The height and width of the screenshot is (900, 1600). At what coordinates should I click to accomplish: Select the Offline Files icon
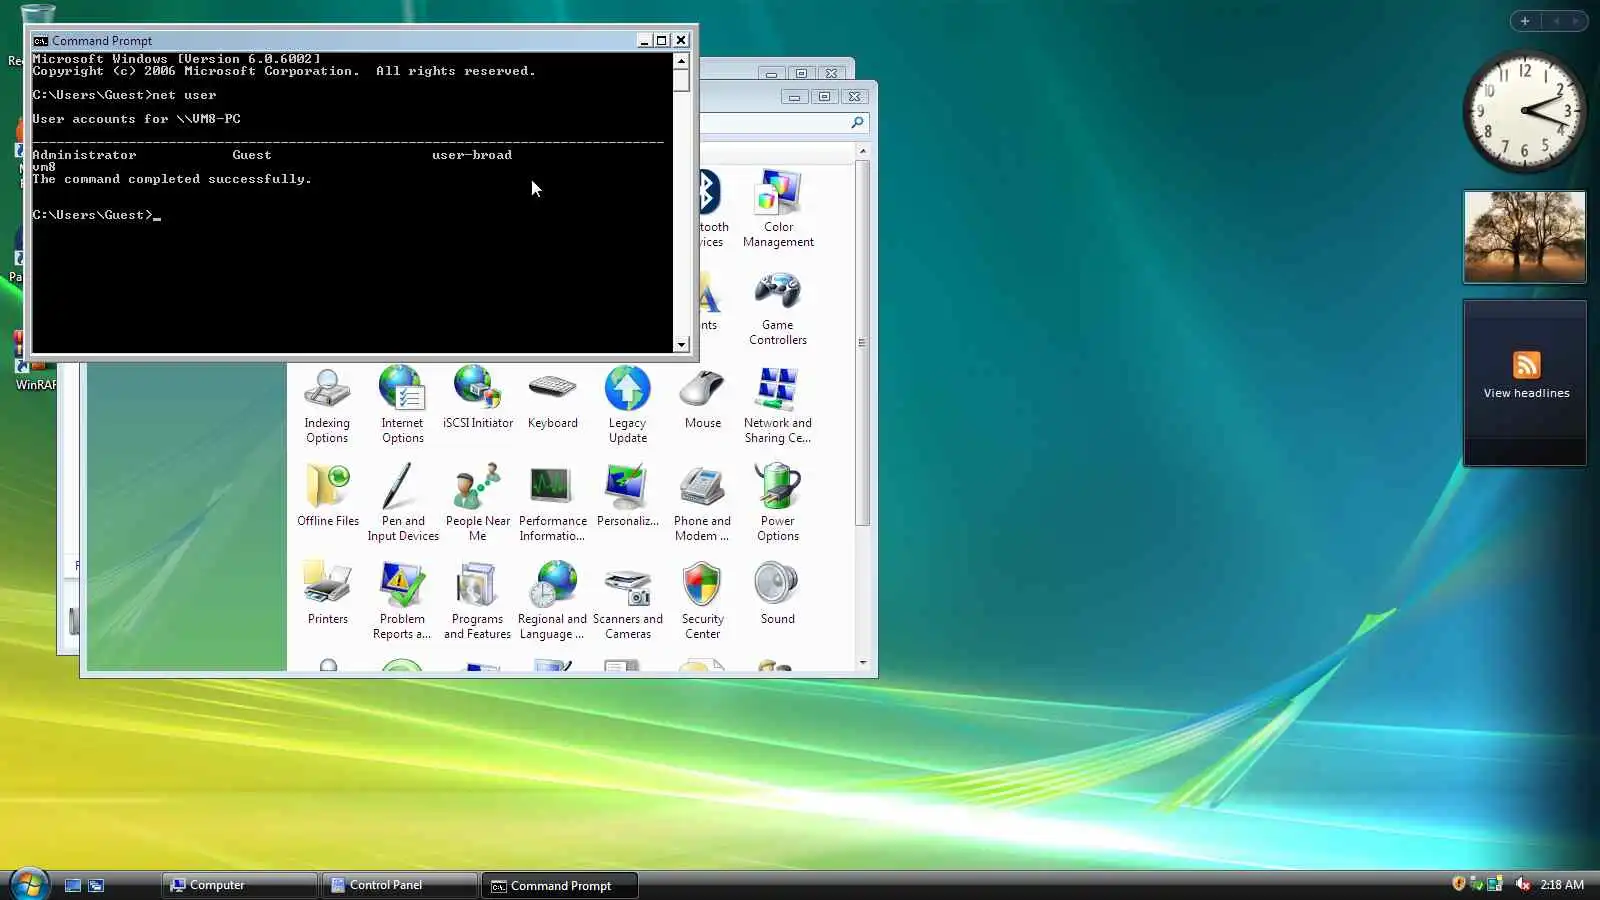[328, 496]
